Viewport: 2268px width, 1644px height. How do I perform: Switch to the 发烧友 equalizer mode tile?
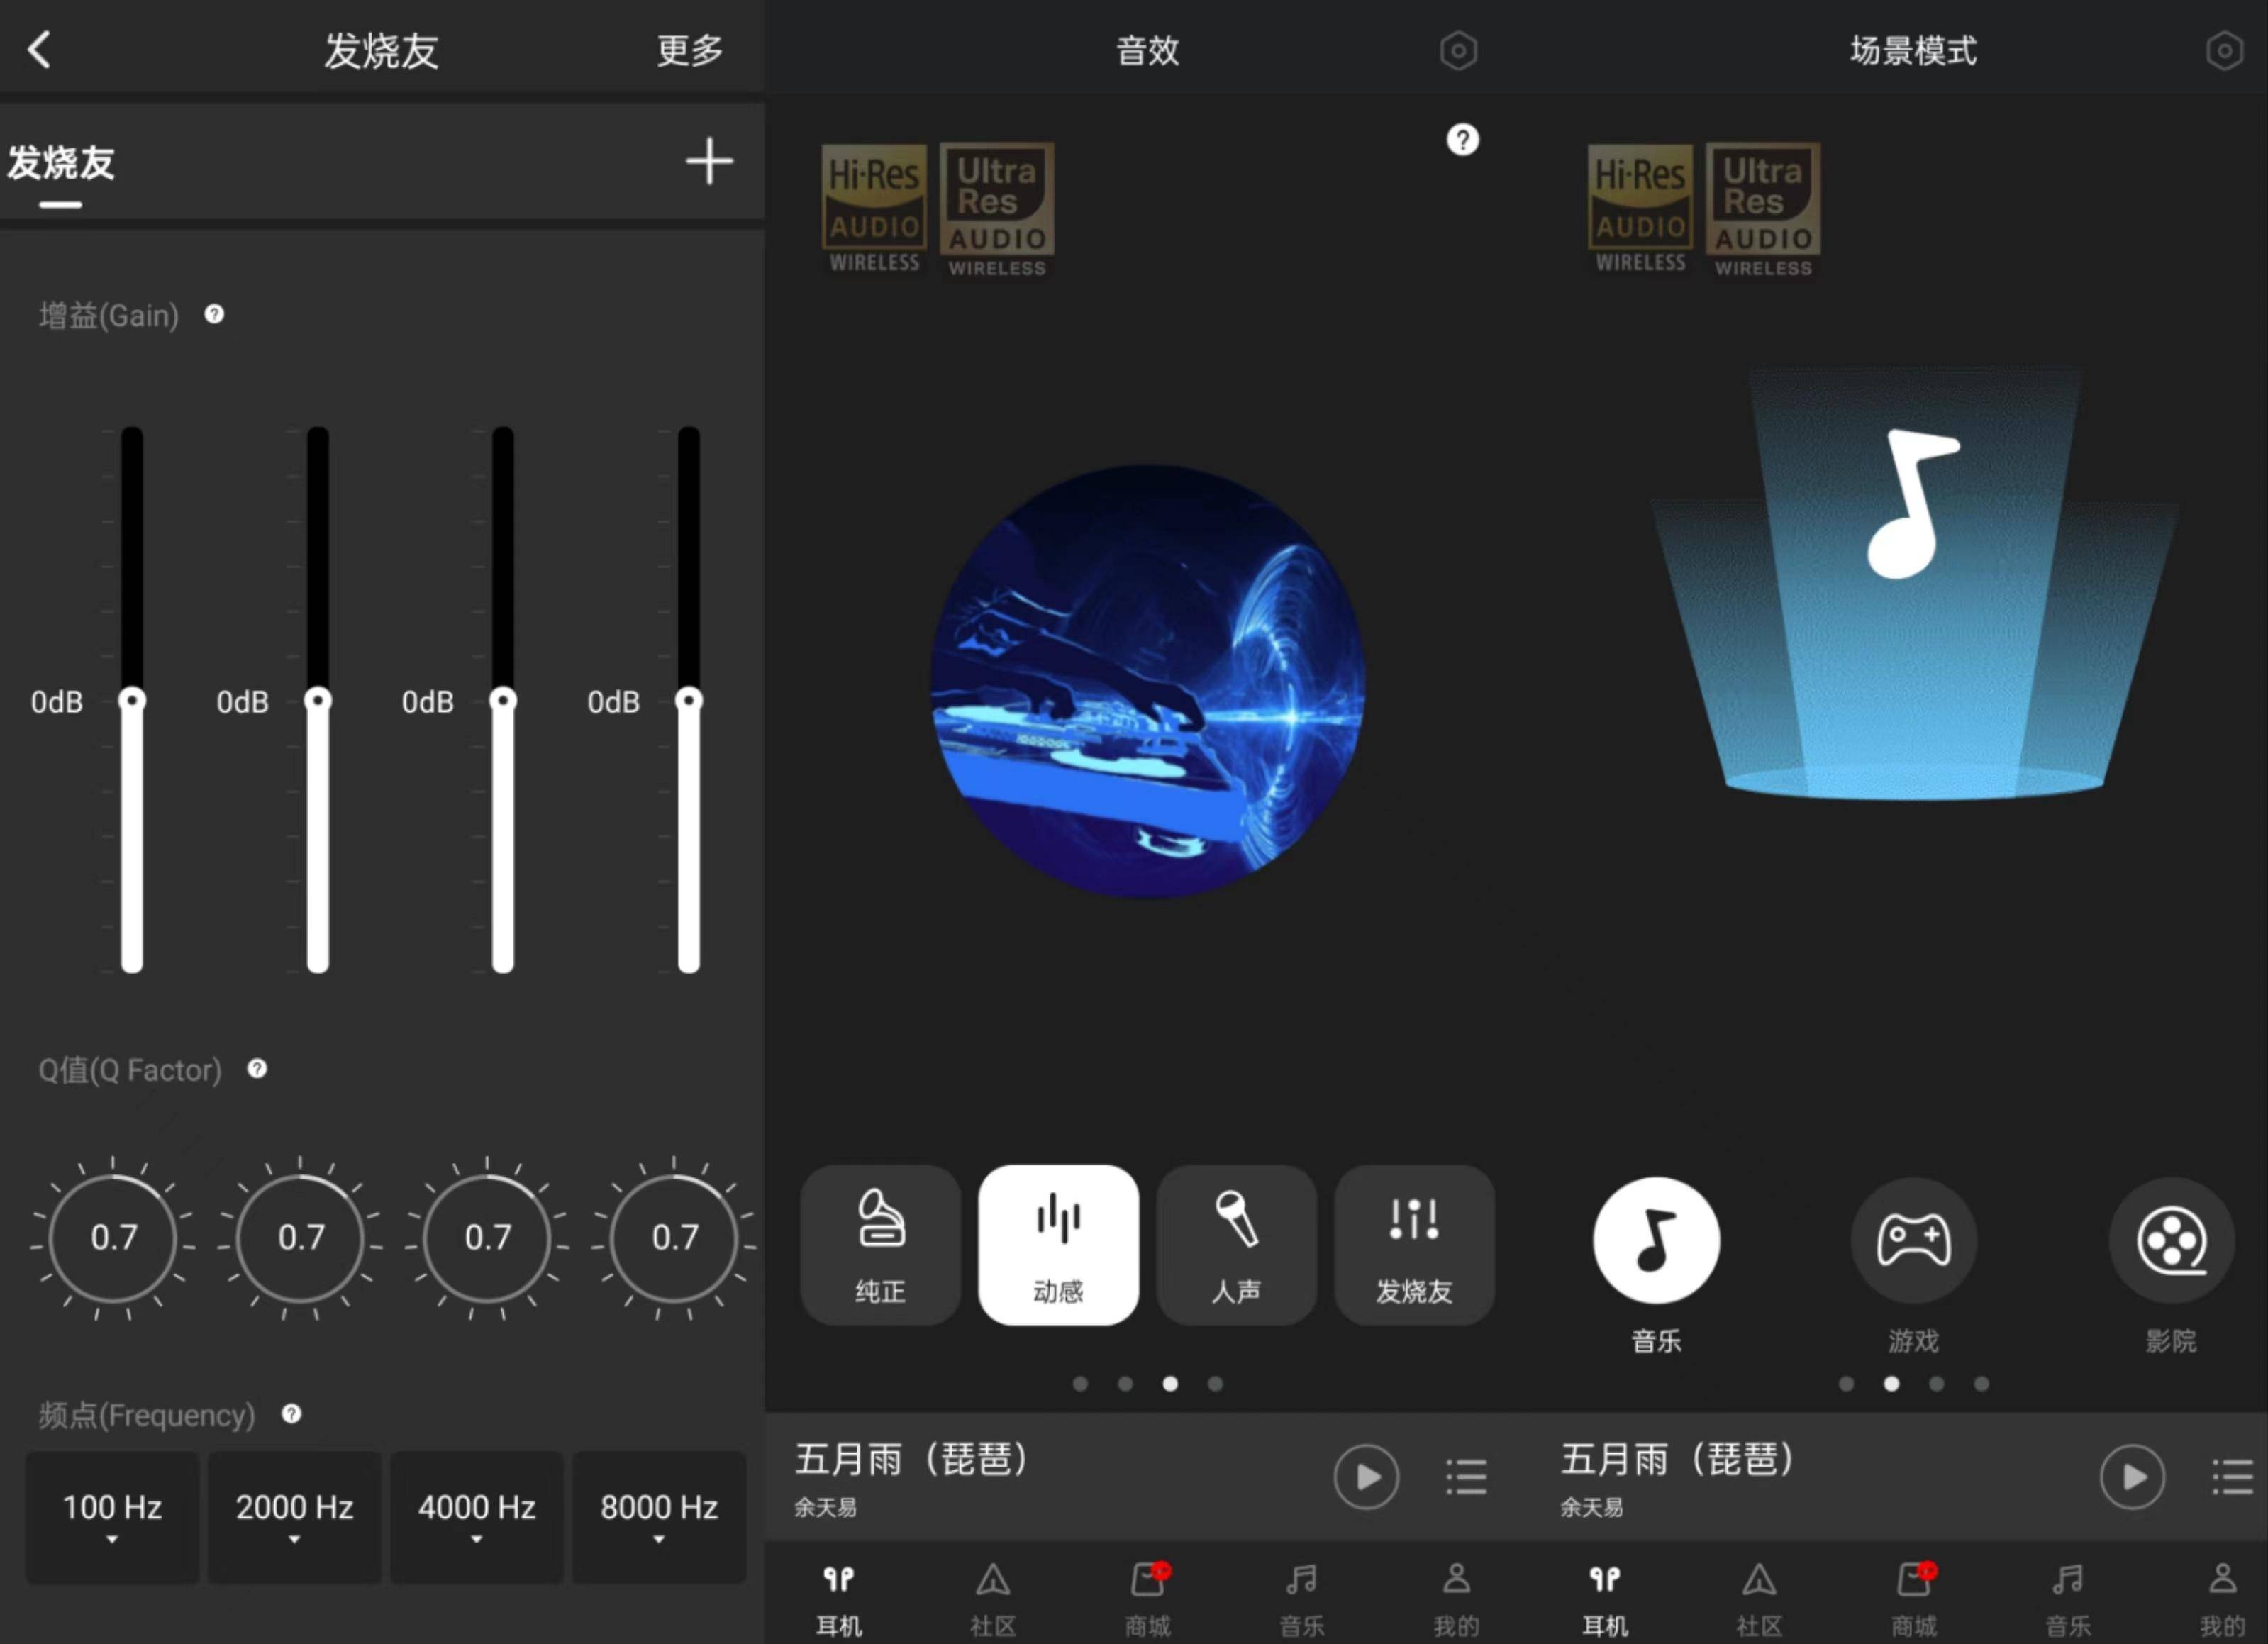click(x=1414, y=1245)
